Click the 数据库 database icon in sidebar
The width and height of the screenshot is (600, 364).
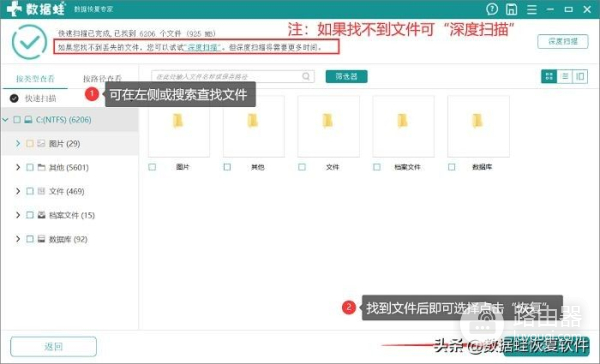pos(41,239)
